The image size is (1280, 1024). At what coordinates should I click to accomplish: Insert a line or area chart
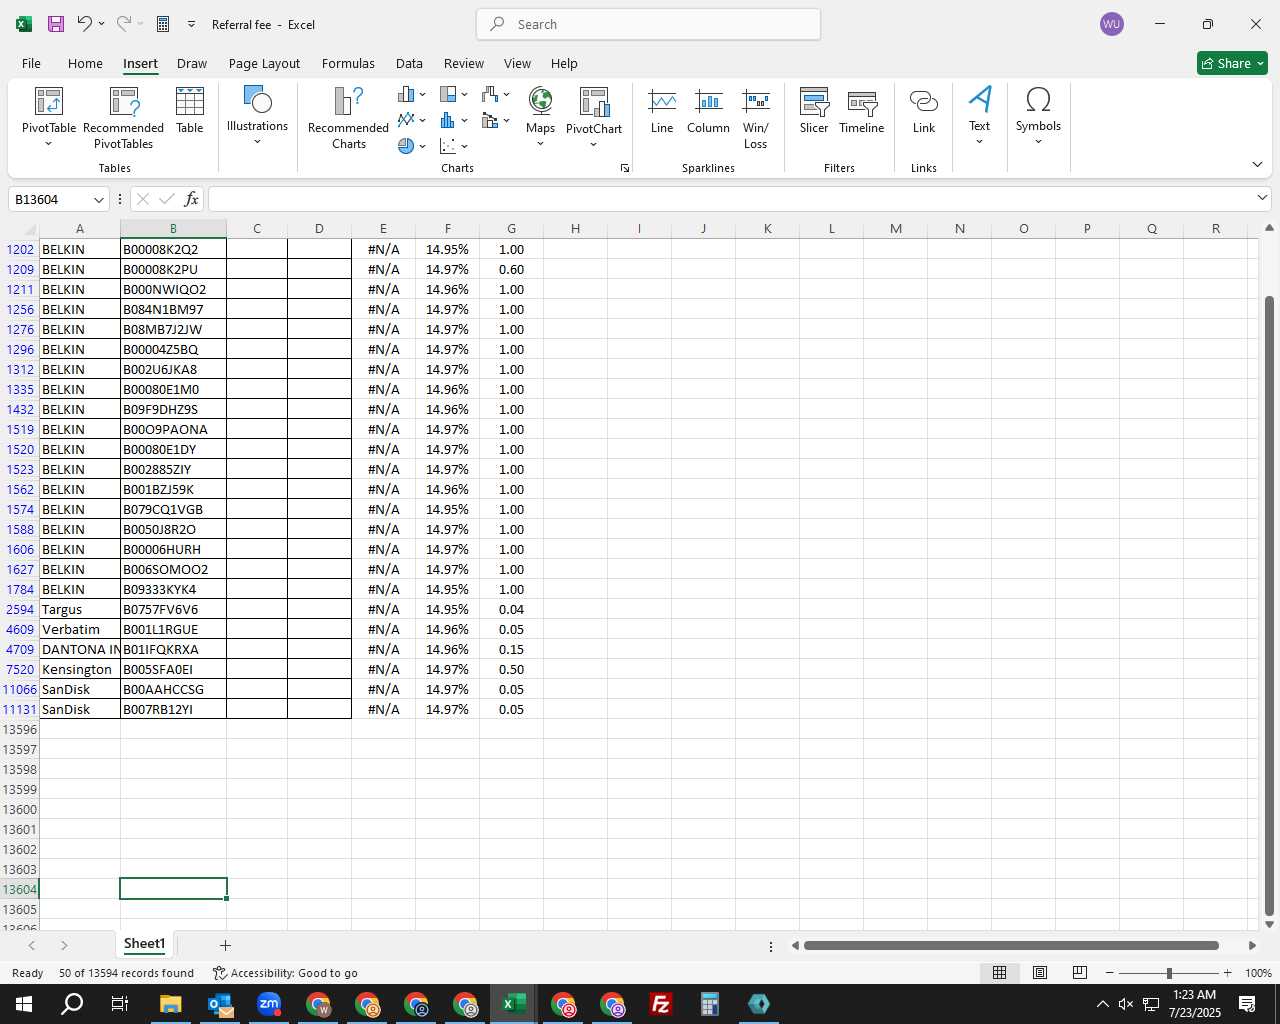click(x=406, y=120)
